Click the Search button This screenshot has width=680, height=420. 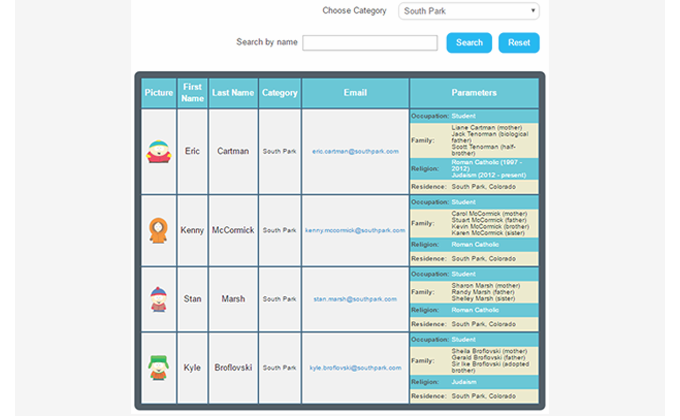[x=469, y=43]
